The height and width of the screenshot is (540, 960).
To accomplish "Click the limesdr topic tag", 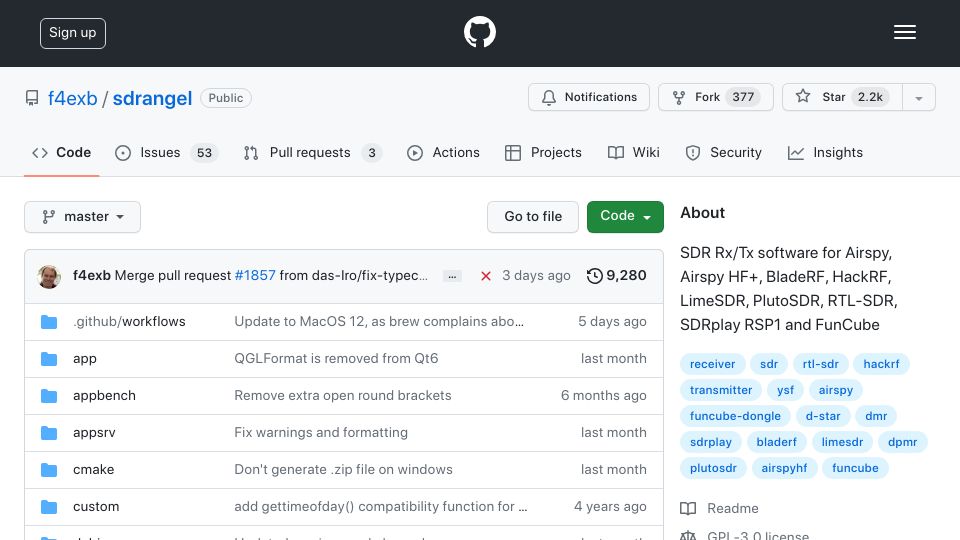I will pos(842,442).
